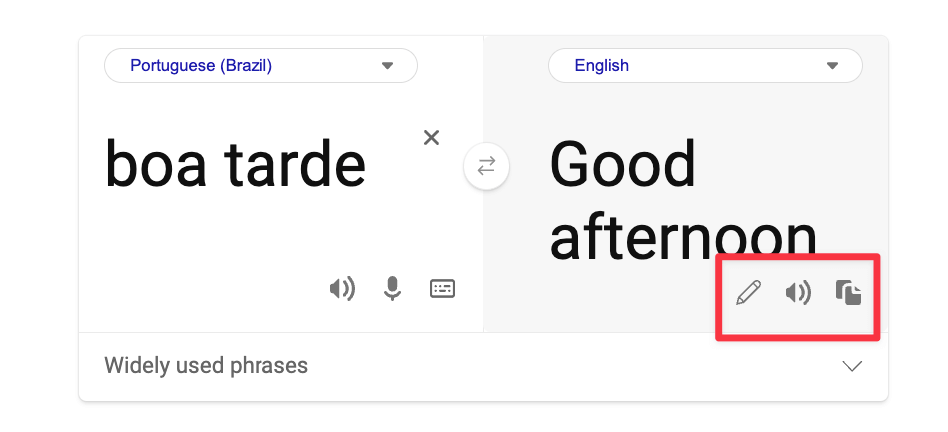
Task: Click the Good afternoon translated text
Action: point(683,201)
